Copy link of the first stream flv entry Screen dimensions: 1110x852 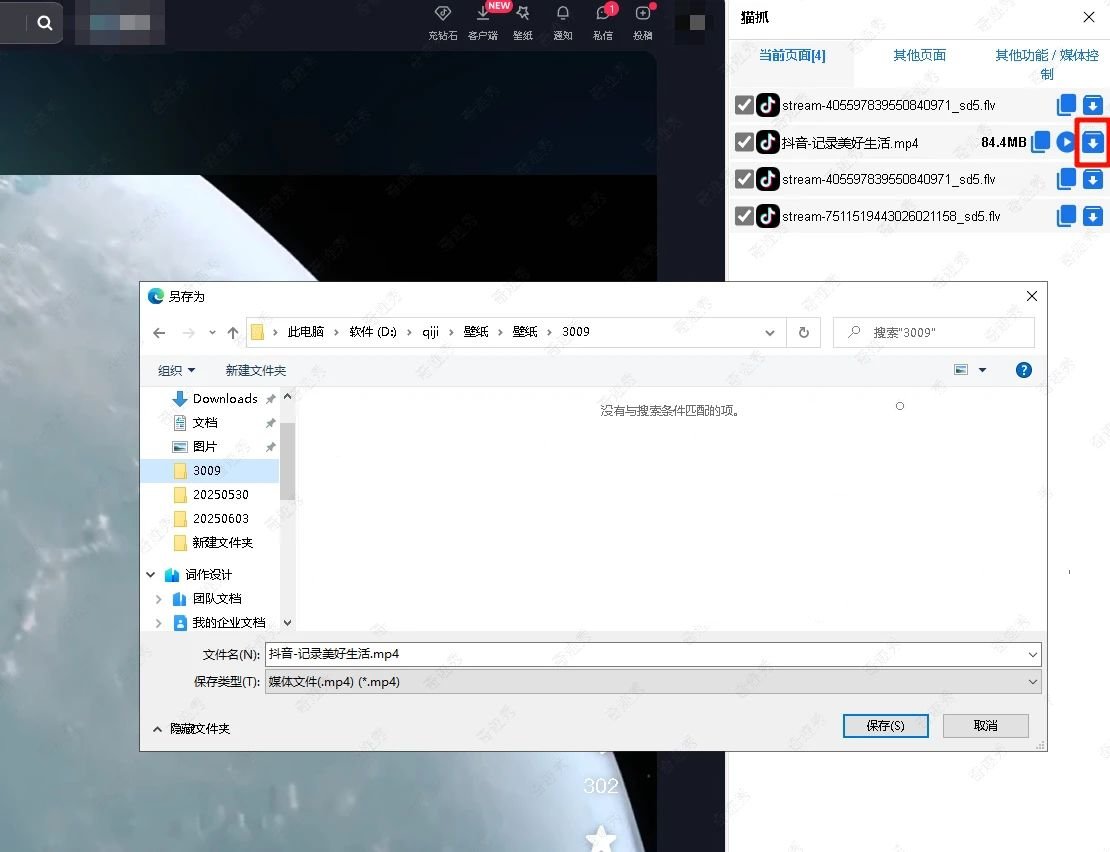coord(1067,105)
